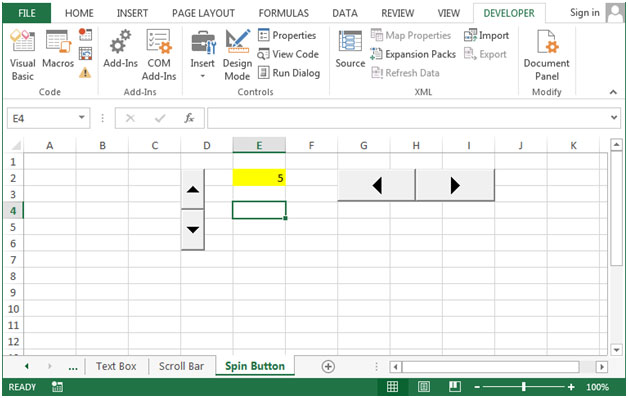Click the Insert Function fx icon
Screen dimensions: 628x398
tap(189, 118)
